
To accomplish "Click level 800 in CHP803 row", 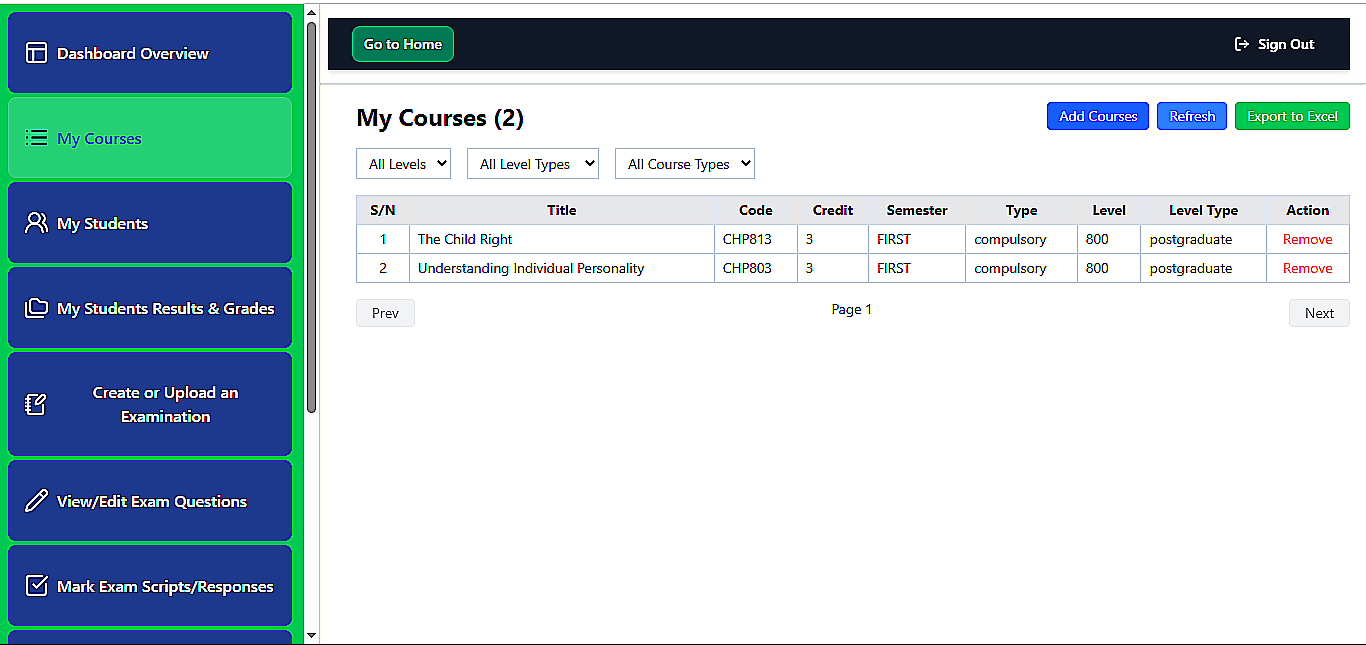I will coord(1109,268).
